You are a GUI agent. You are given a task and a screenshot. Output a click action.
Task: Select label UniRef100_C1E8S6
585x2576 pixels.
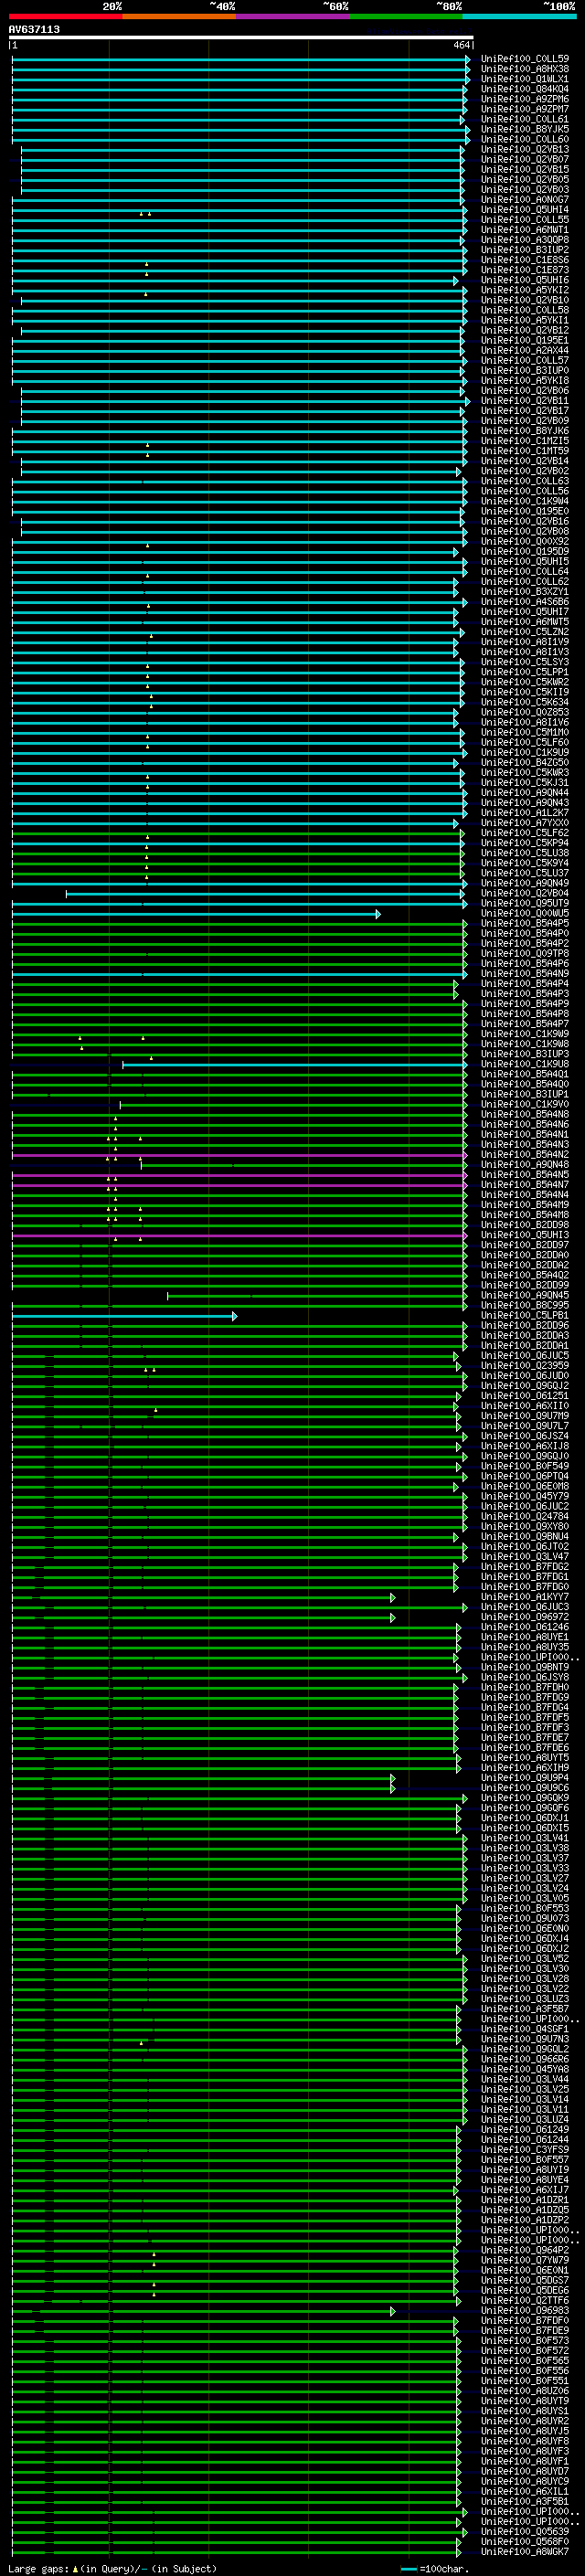click(x=525, y=260)
